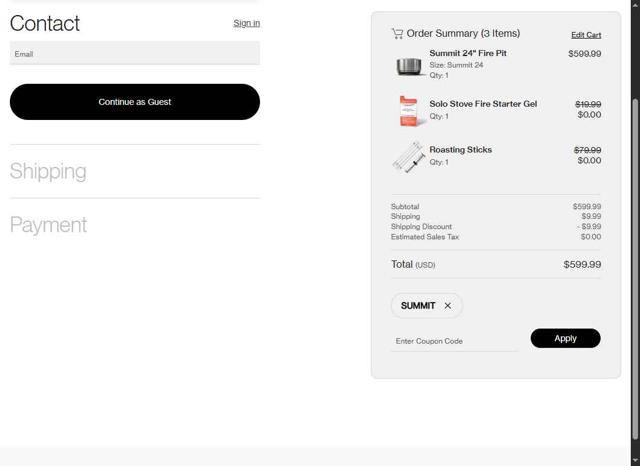
Task: Click the shopping cart icon in Order Summary
Action: (x=397, y=34)
